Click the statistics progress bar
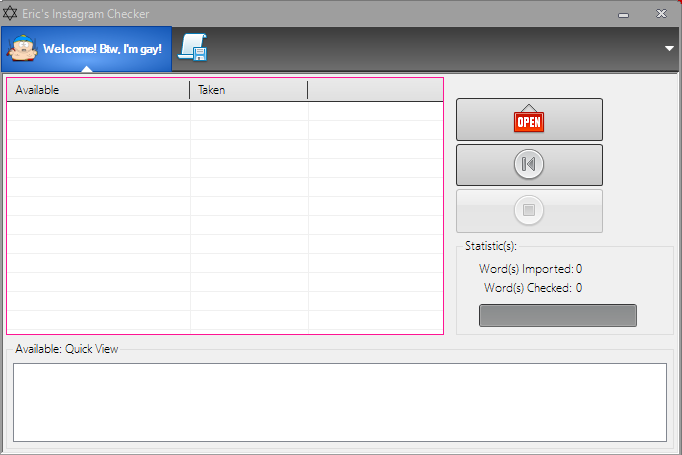Viewport: 682px width, 455px height. coord(558,315)
